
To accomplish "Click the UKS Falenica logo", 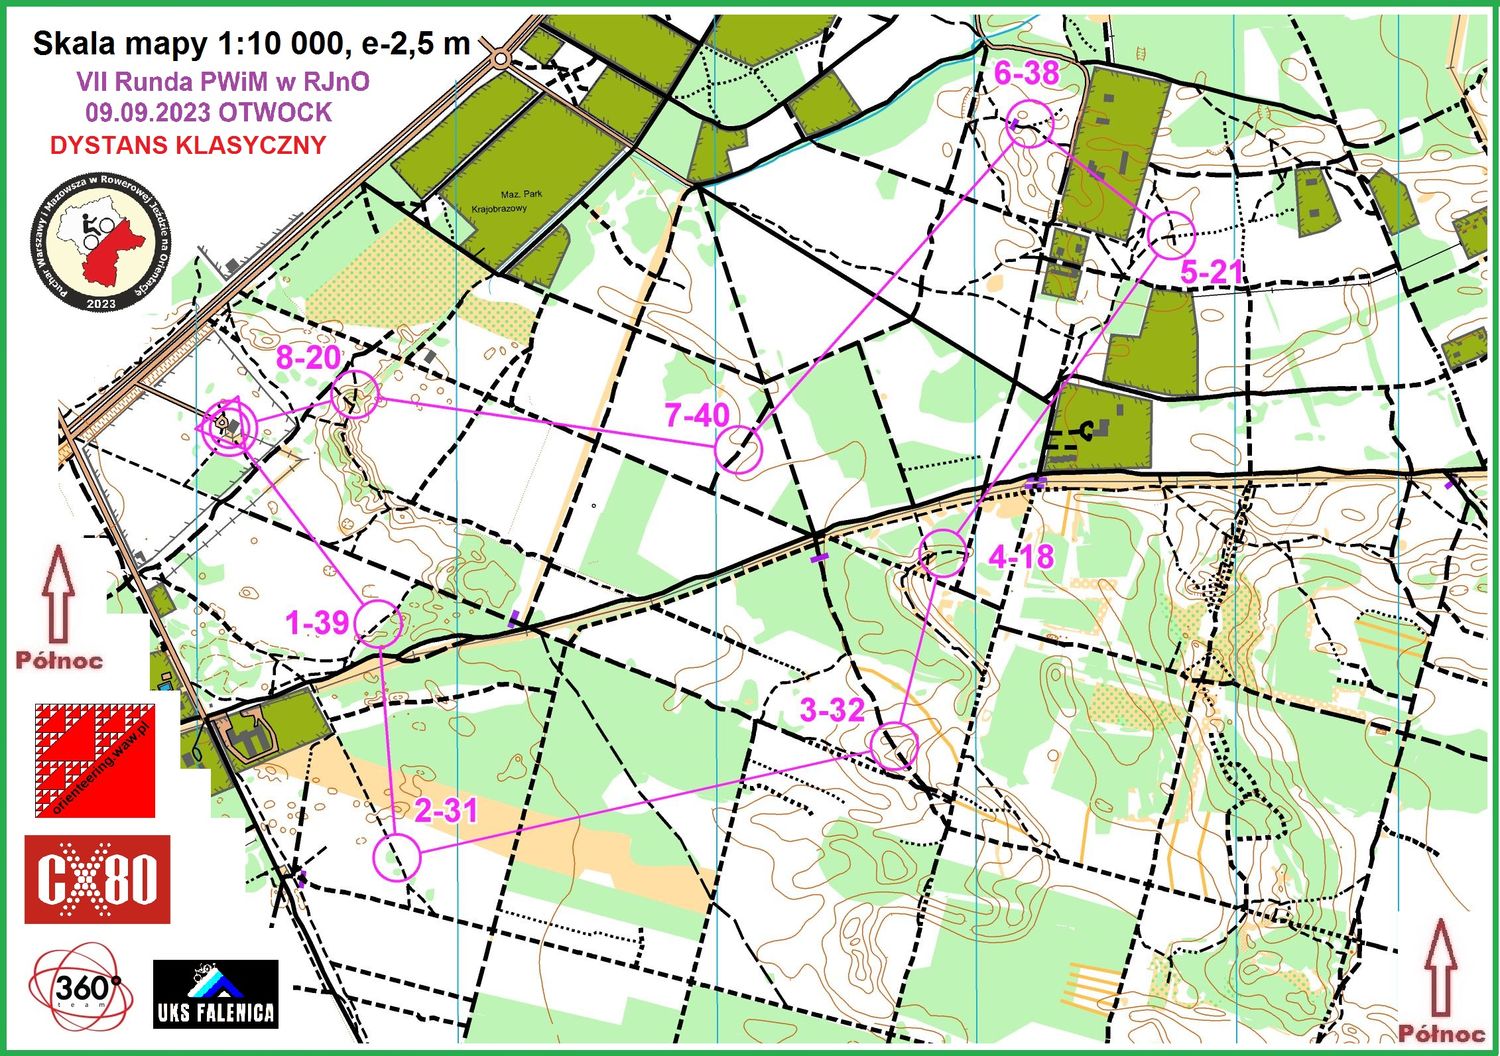I will [x=215, y=994].
